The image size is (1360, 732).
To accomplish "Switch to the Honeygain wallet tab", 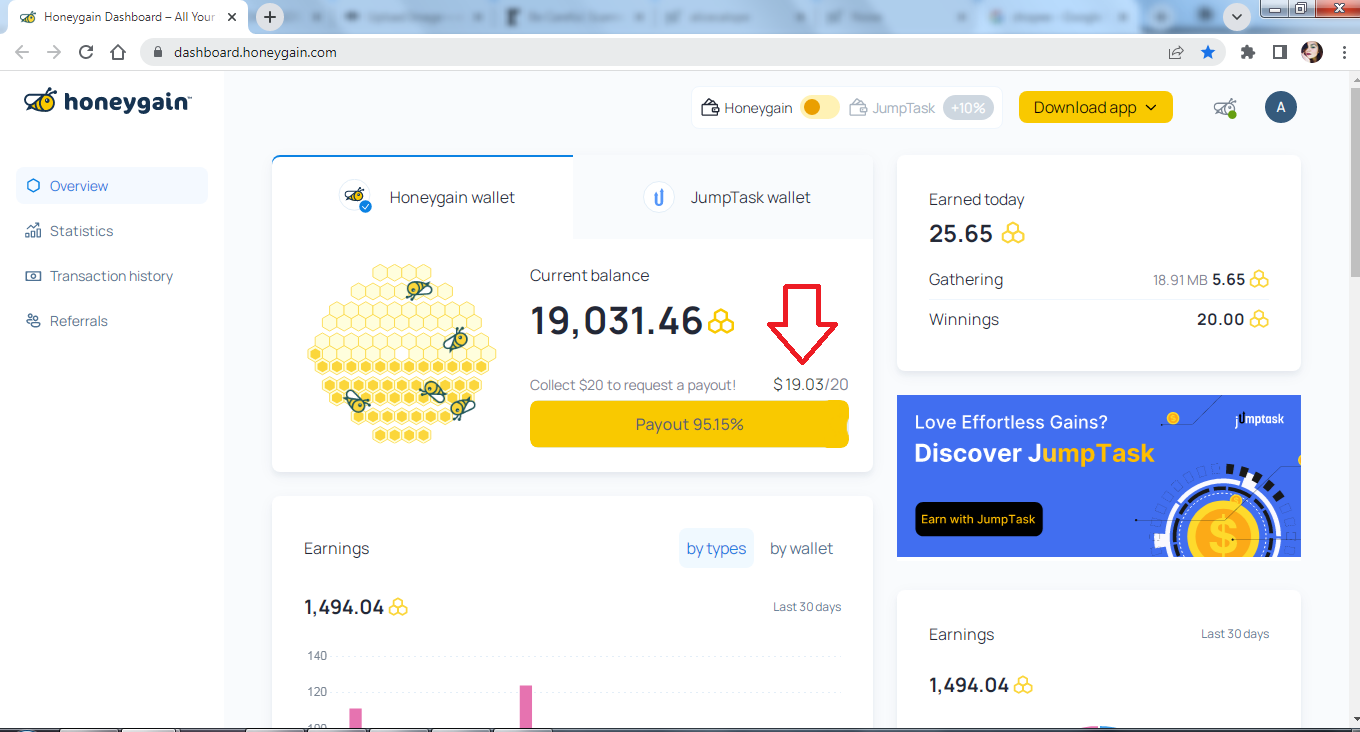I will [x=423, y=197].
